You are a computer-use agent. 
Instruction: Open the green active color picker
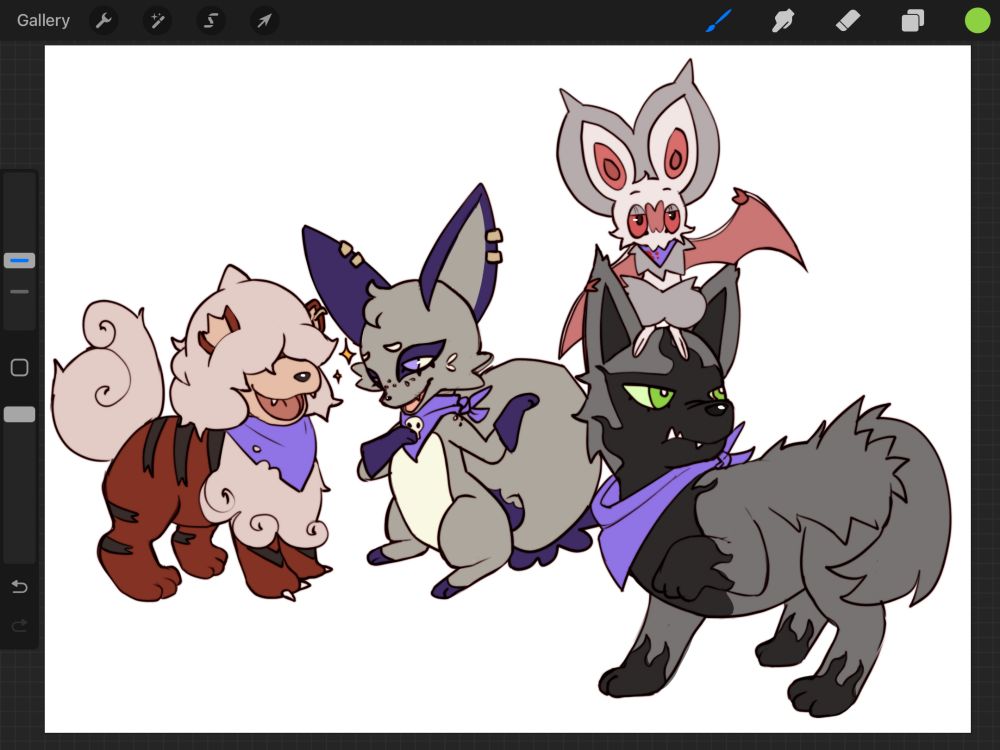pyautogui.click(x=977, y=20)
